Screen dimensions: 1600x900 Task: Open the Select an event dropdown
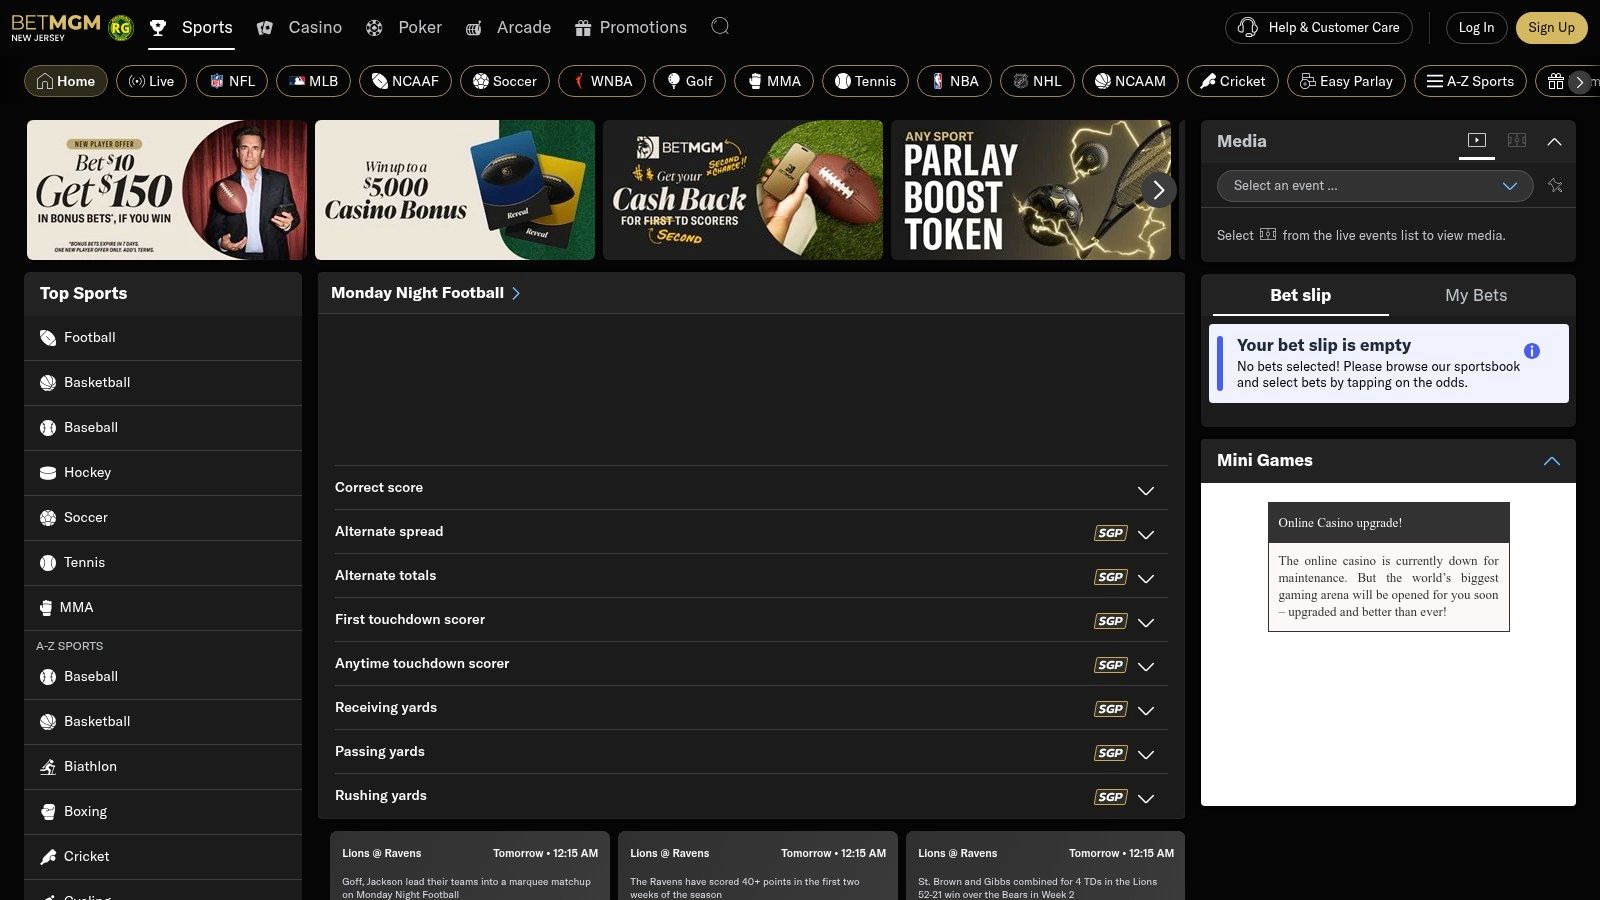pos(1373,186)
